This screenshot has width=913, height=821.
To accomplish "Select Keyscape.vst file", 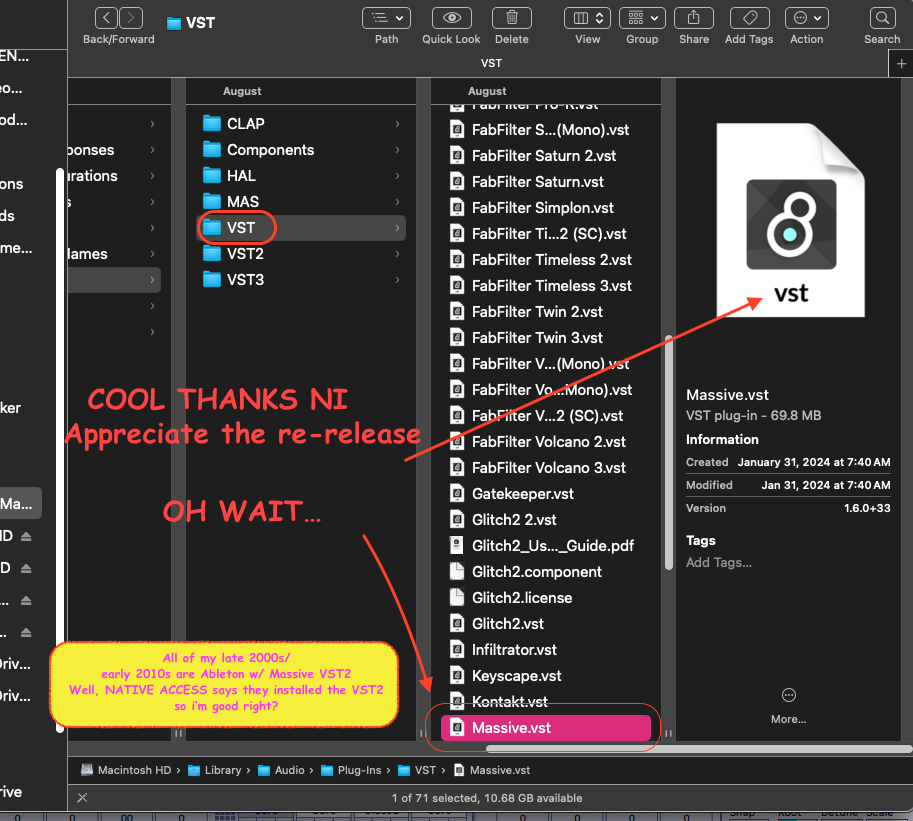I will click(516, 676).
